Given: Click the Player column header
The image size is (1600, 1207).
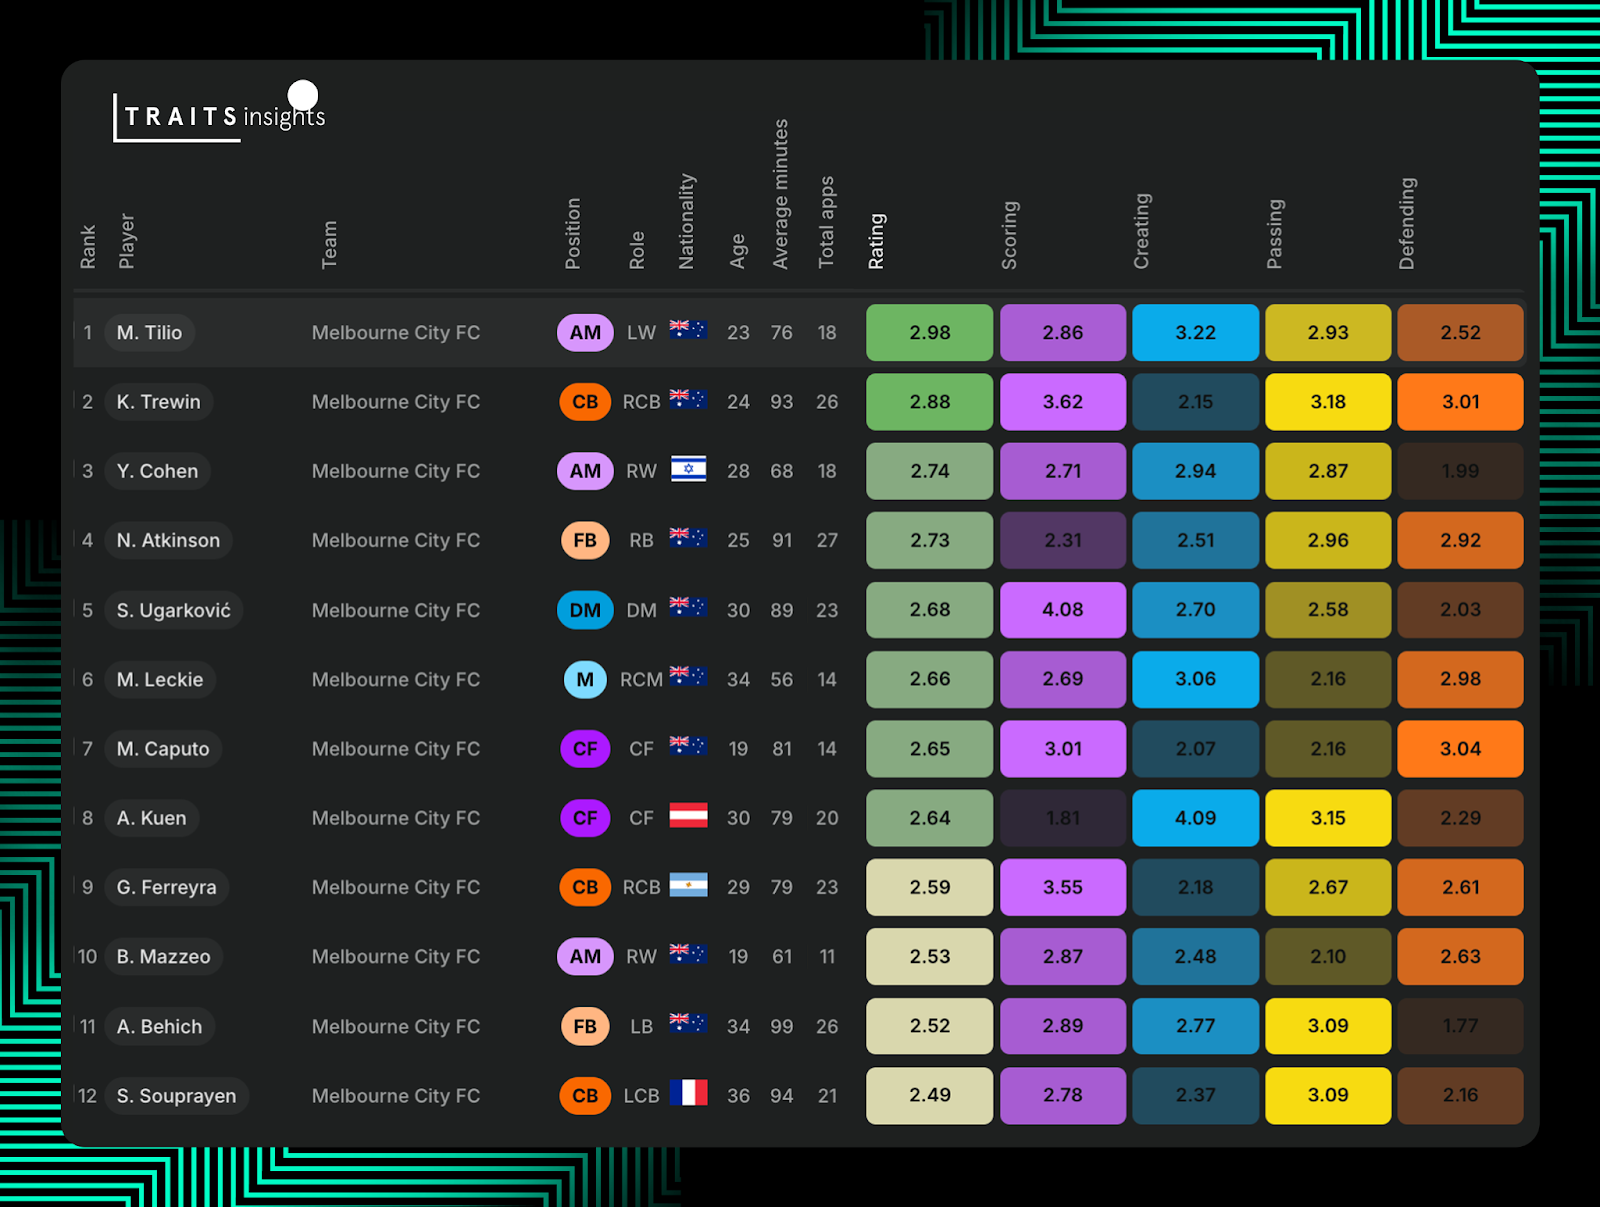Looking at the screenshot, I should tap(126, 241).
